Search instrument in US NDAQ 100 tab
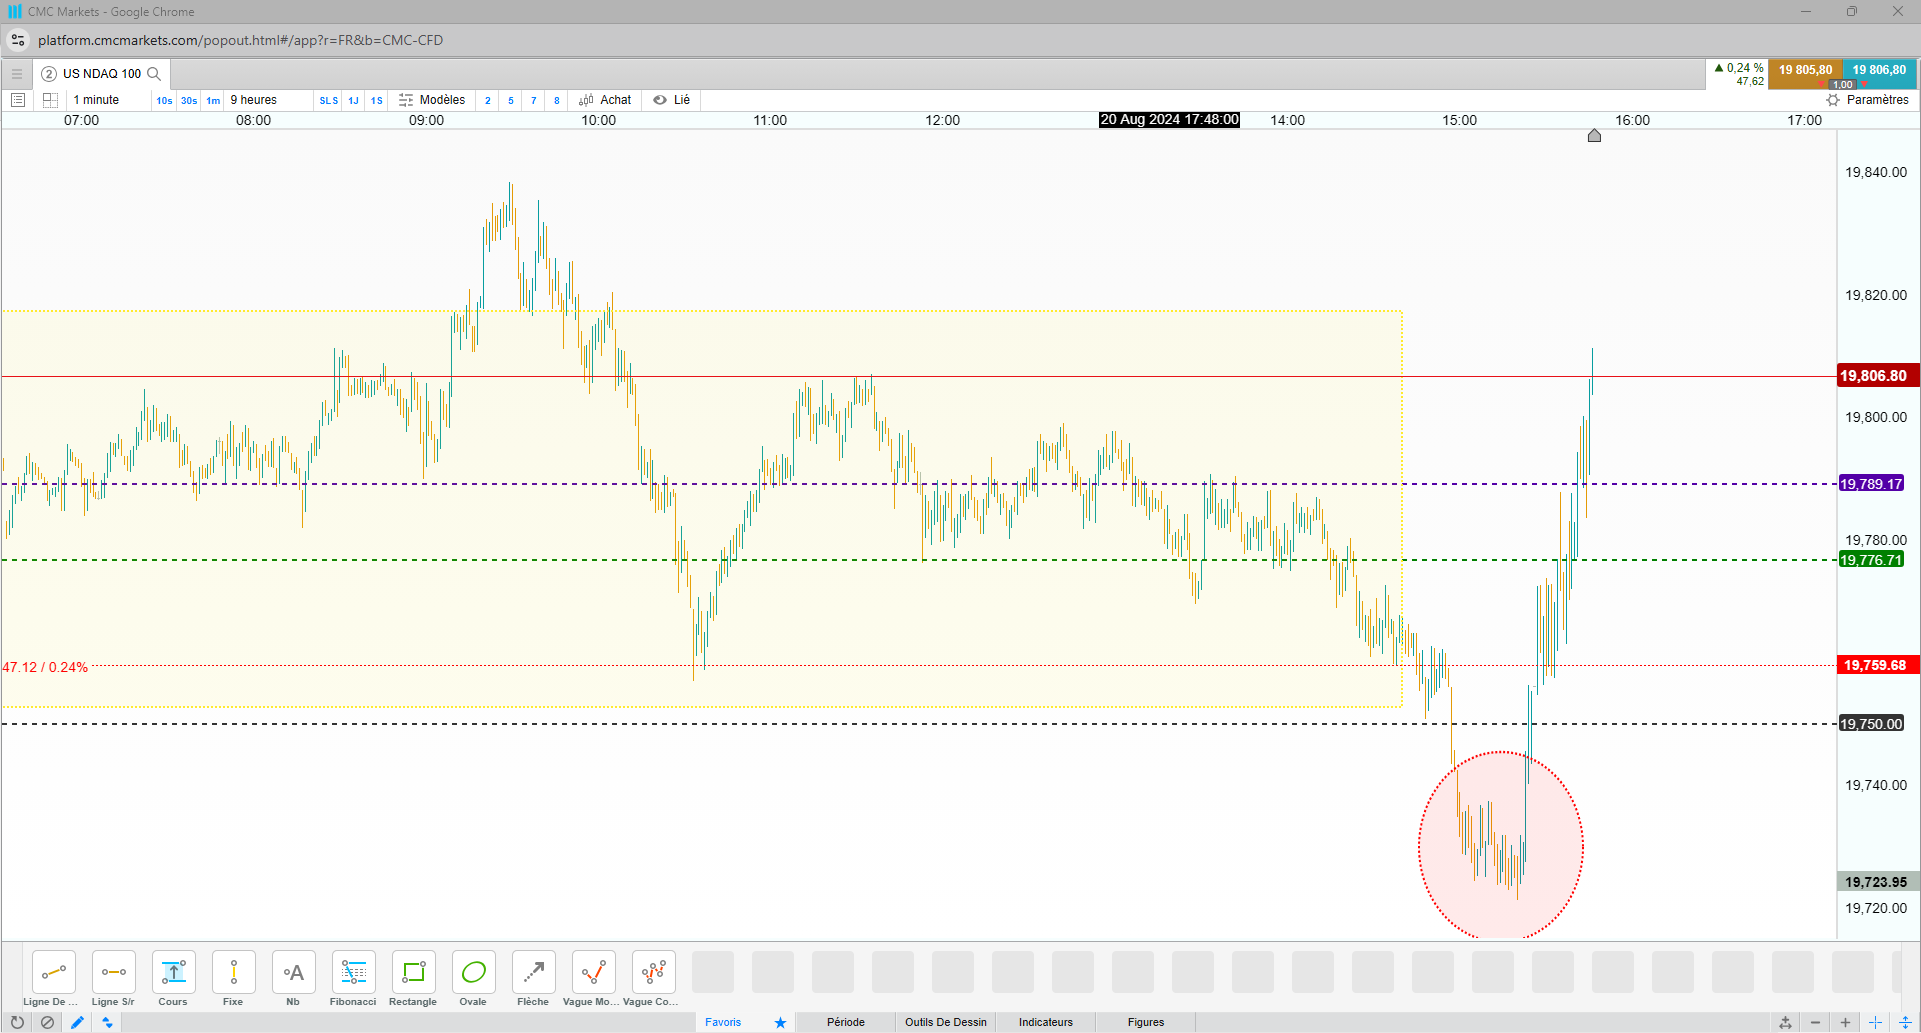Image resolution: width=1921 pixels, height=1033 pixels. pyautogui.click(x=154, y=74)
